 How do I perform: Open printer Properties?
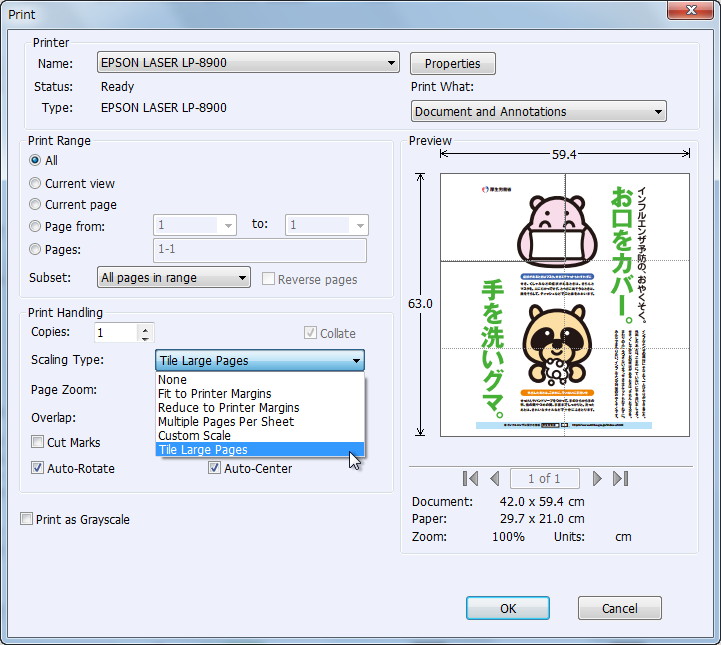click(452, 63)
